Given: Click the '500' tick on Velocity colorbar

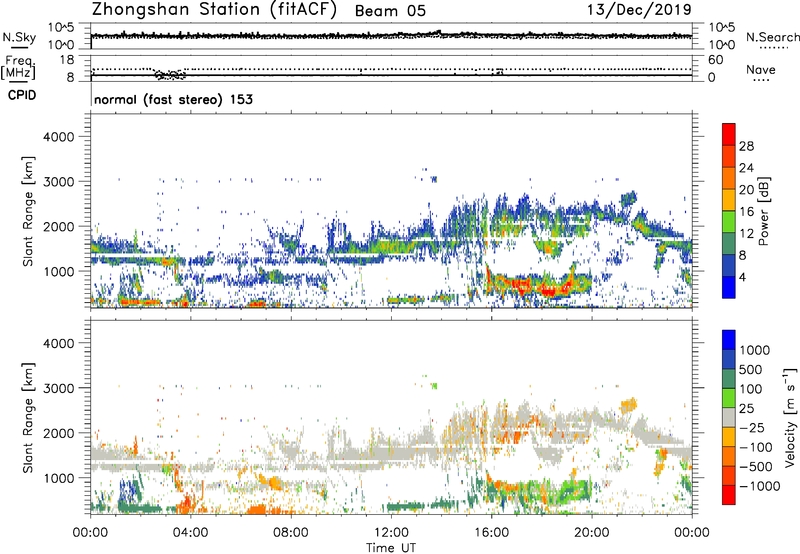Looking at the screenshot, I should [x=751, y=369].
